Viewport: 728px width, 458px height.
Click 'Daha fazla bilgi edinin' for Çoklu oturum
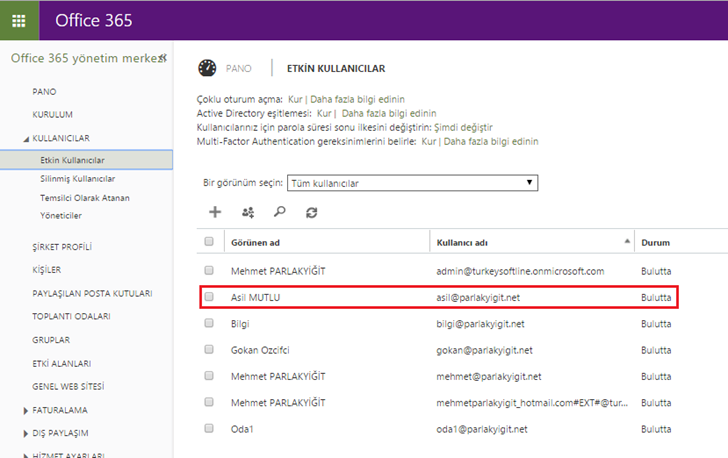pos(358,99)
